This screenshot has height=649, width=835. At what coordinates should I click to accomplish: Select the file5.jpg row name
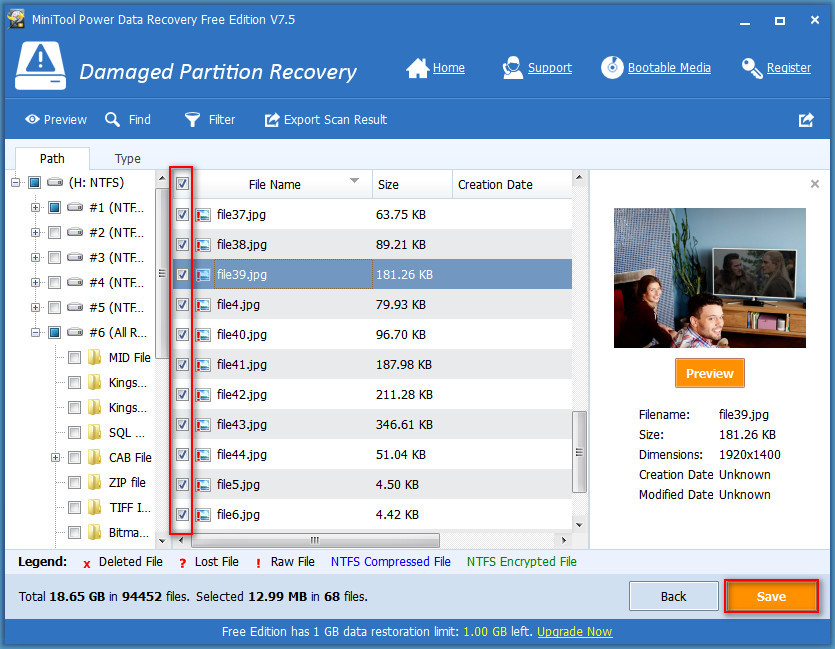tap(238, 484)
